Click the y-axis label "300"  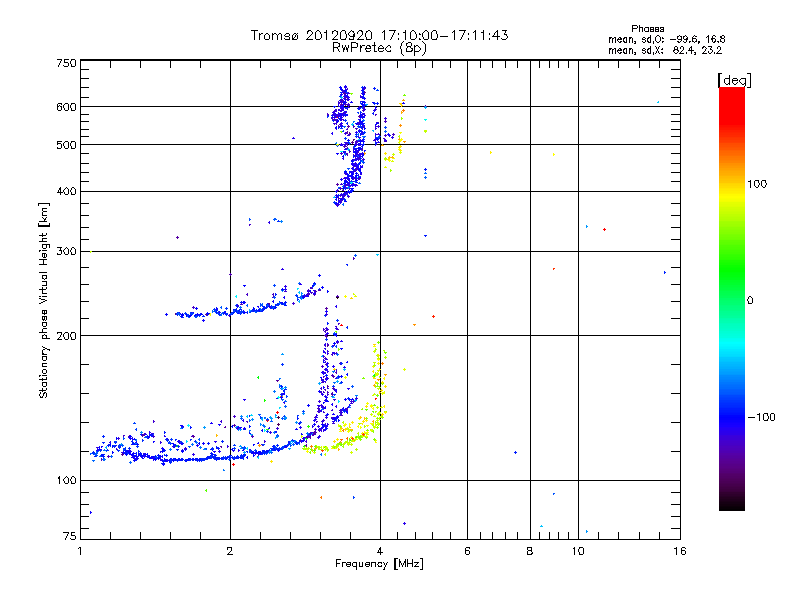coord(66,251)
